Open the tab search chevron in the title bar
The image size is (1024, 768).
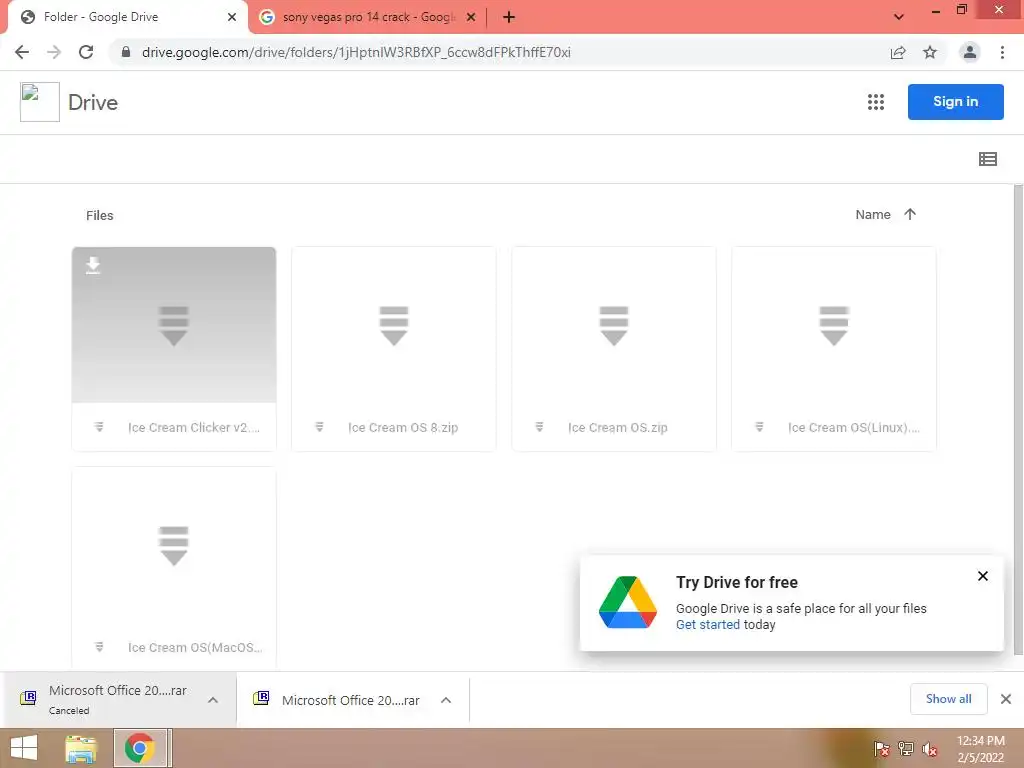(x=899, y=17)
